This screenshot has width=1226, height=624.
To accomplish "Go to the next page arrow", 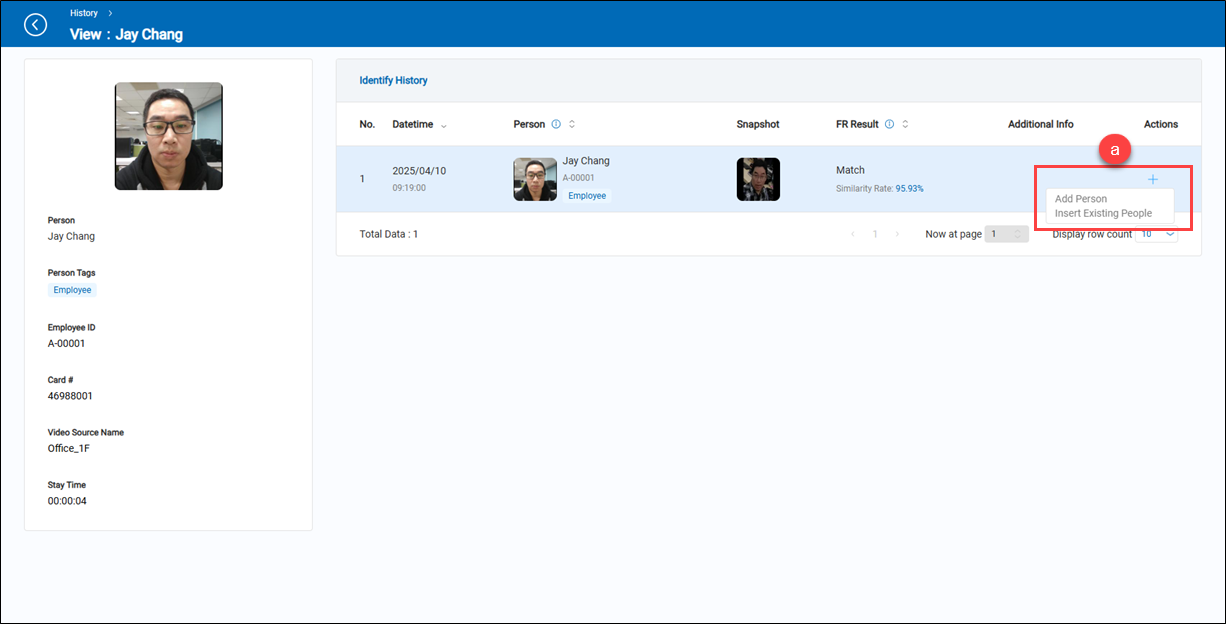I will click(897, 234).
